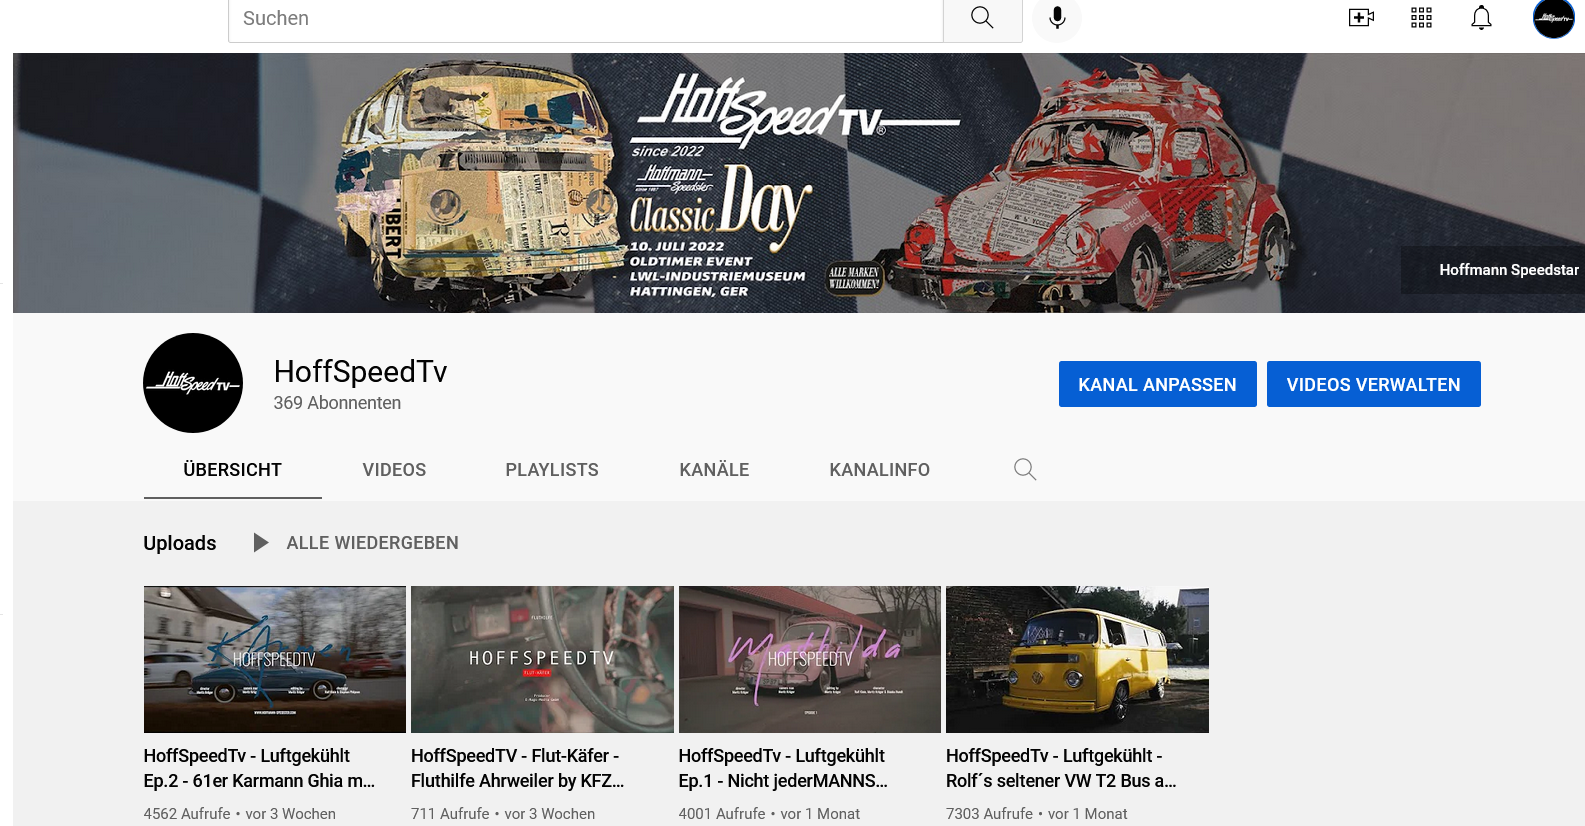Open the account avatar menu

tap(1554, 18)
